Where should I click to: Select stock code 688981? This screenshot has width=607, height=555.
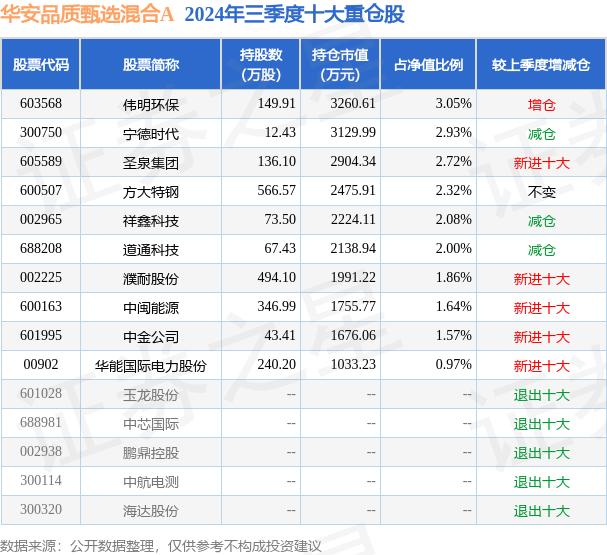pyautogui.click(x=41, y=423)
